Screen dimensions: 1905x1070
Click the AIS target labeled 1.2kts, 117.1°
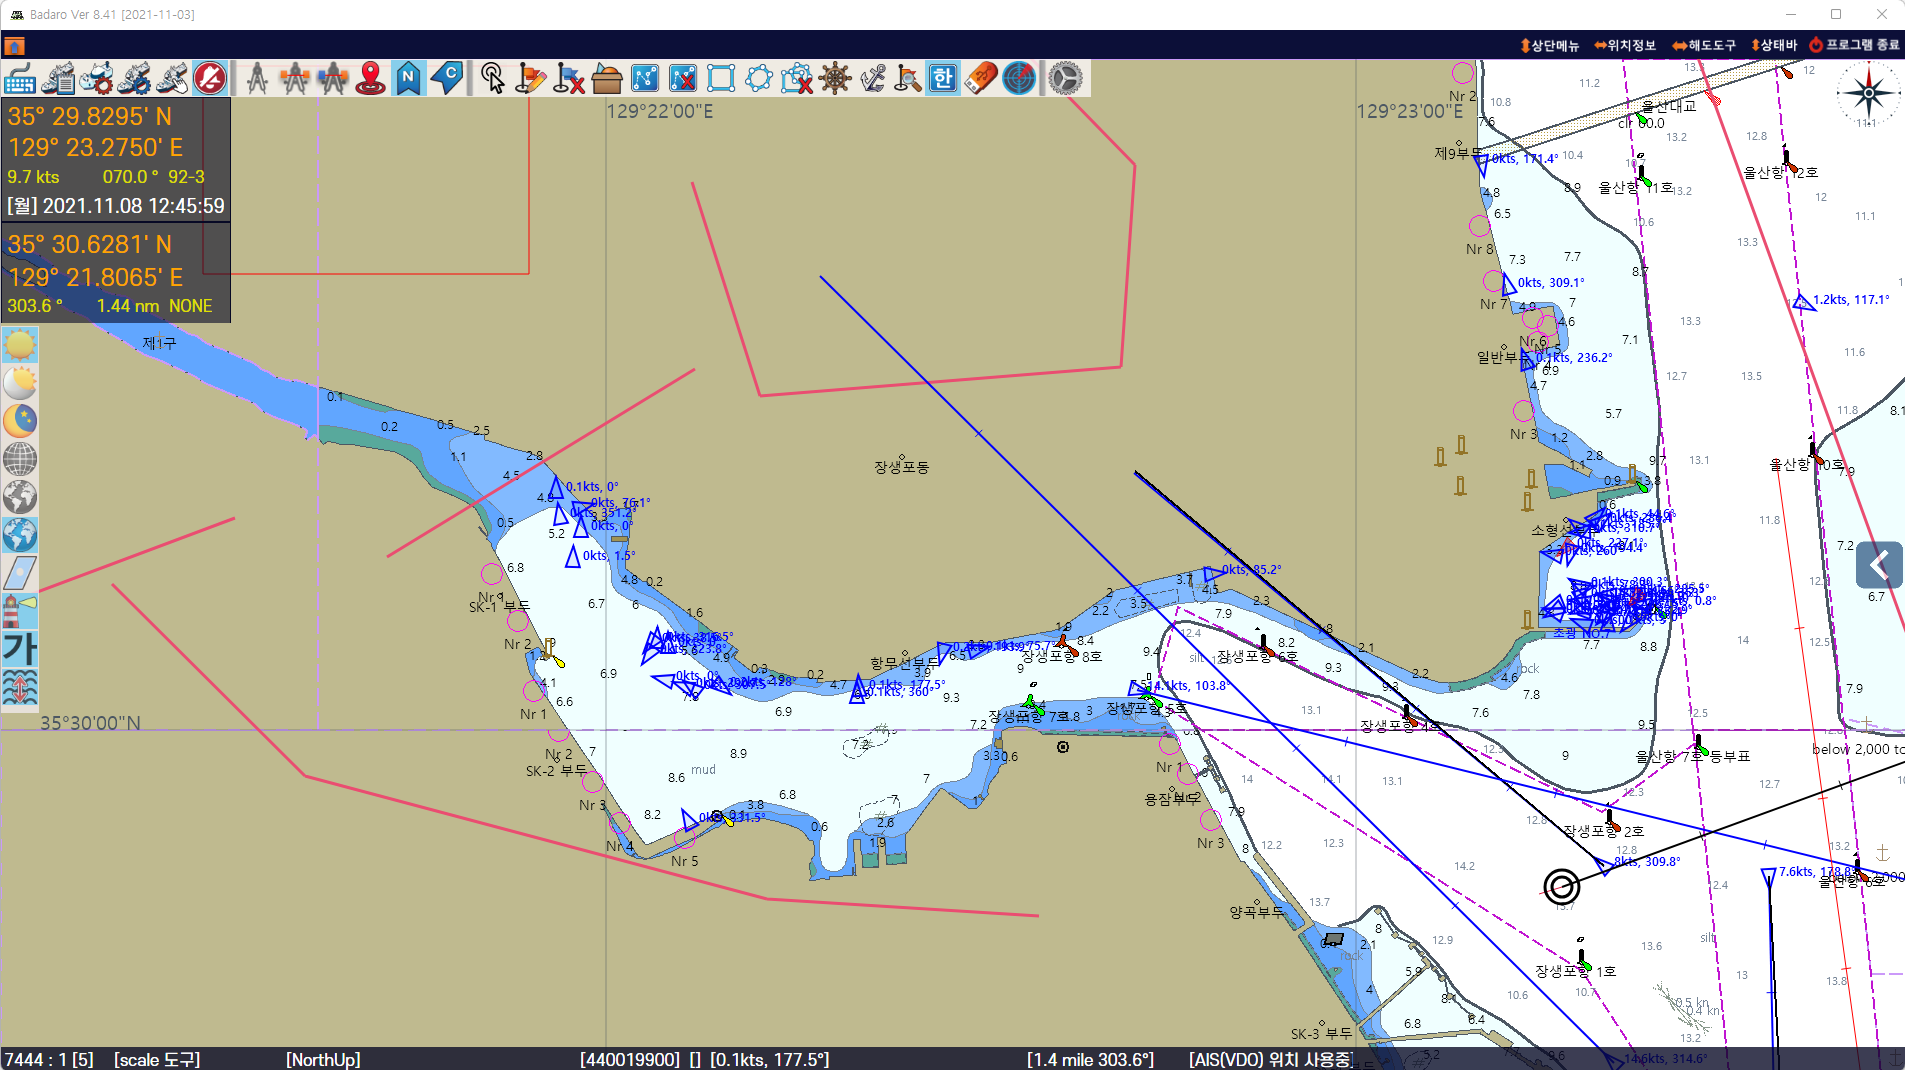1803,301
